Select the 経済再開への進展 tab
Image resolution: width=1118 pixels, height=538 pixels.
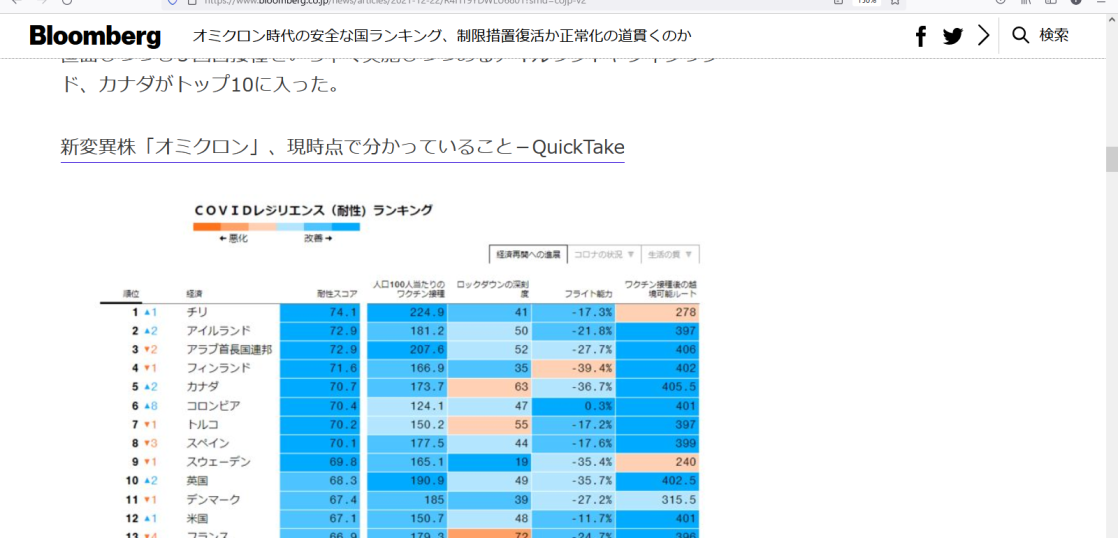click(529, 254)
